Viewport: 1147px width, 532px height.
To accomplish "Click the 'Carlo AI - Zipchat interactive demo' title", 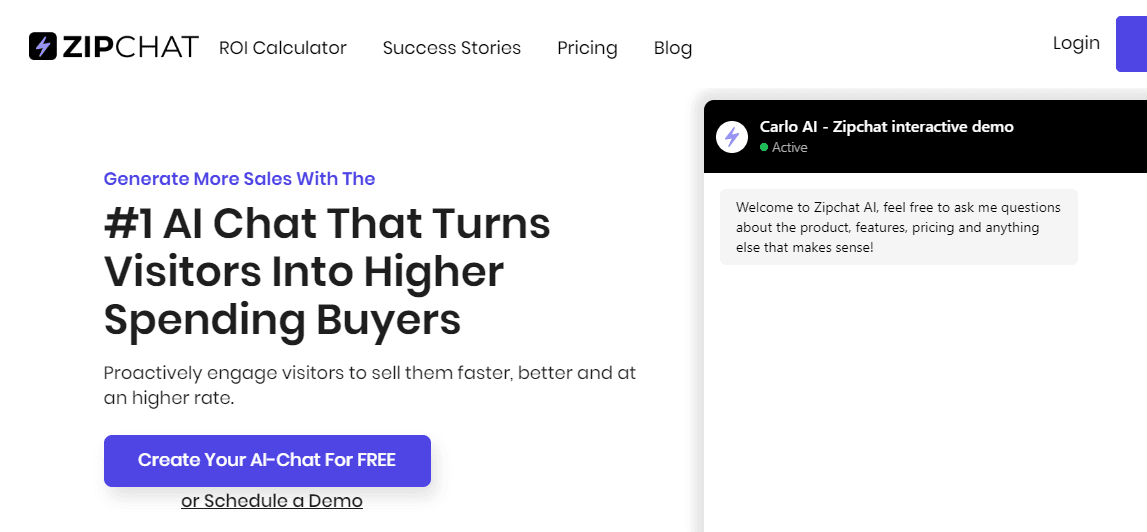I will click(886, 127).
